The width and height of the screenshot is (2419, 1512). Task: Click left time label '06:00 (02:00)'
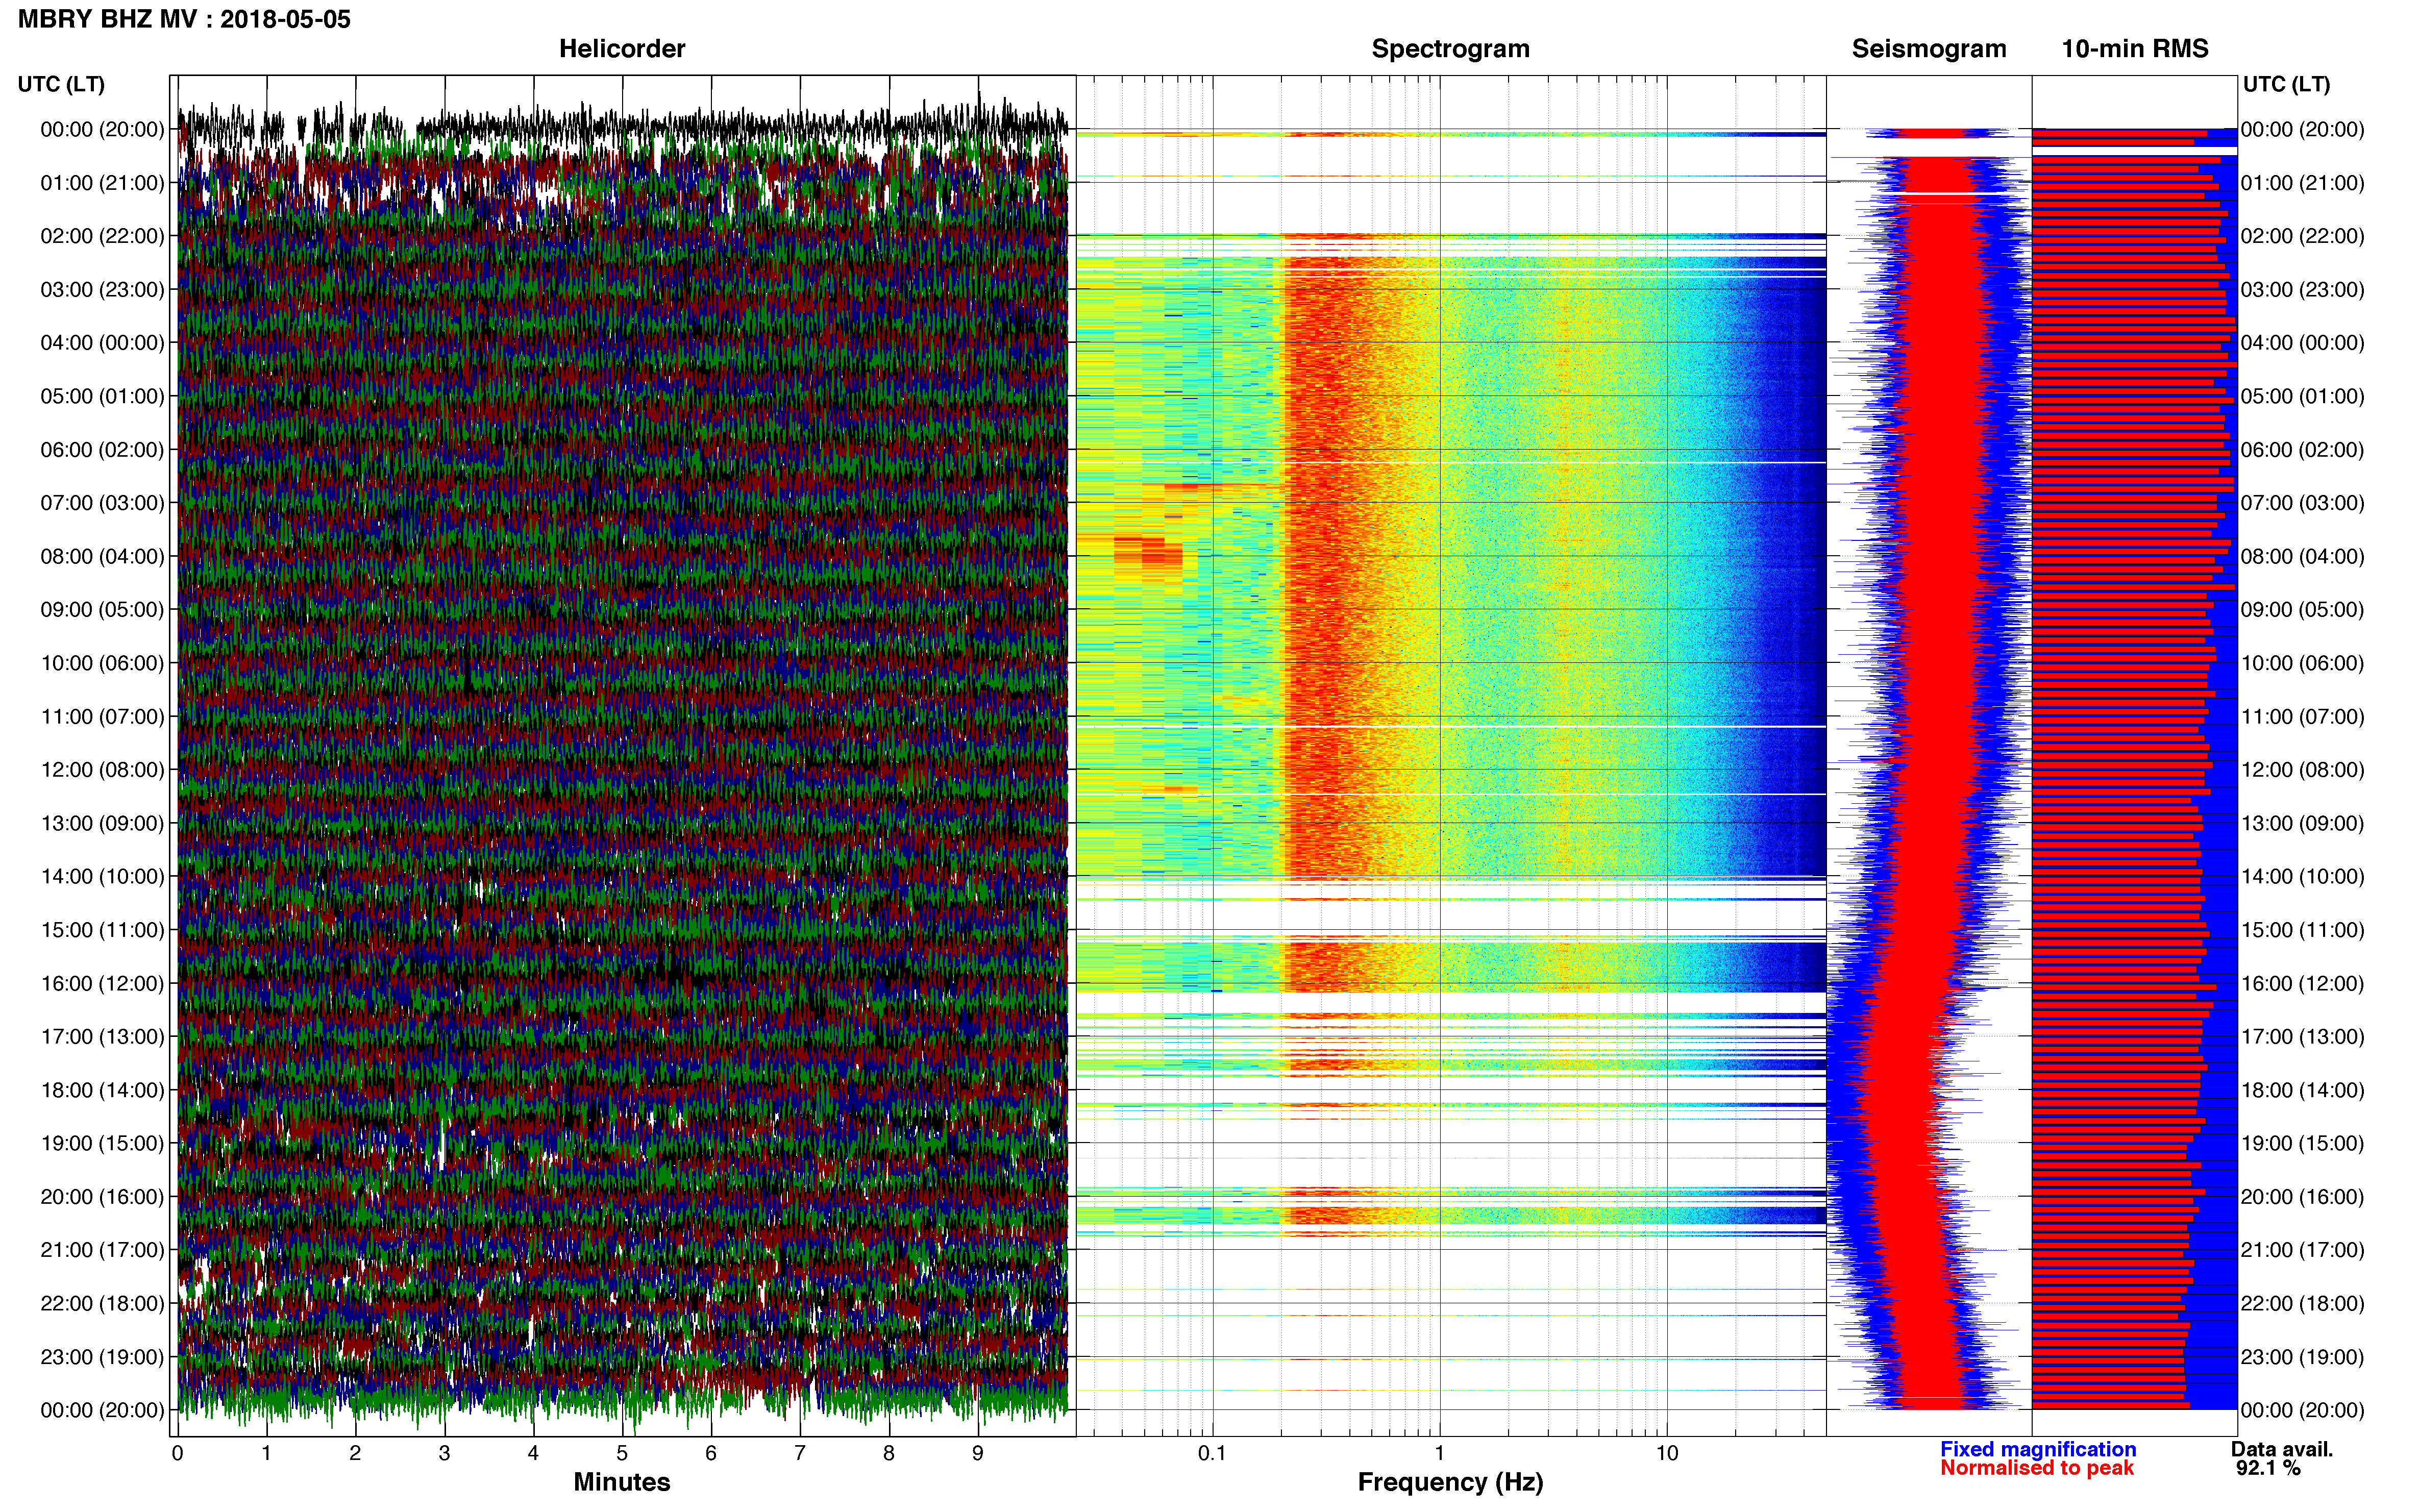102,450
